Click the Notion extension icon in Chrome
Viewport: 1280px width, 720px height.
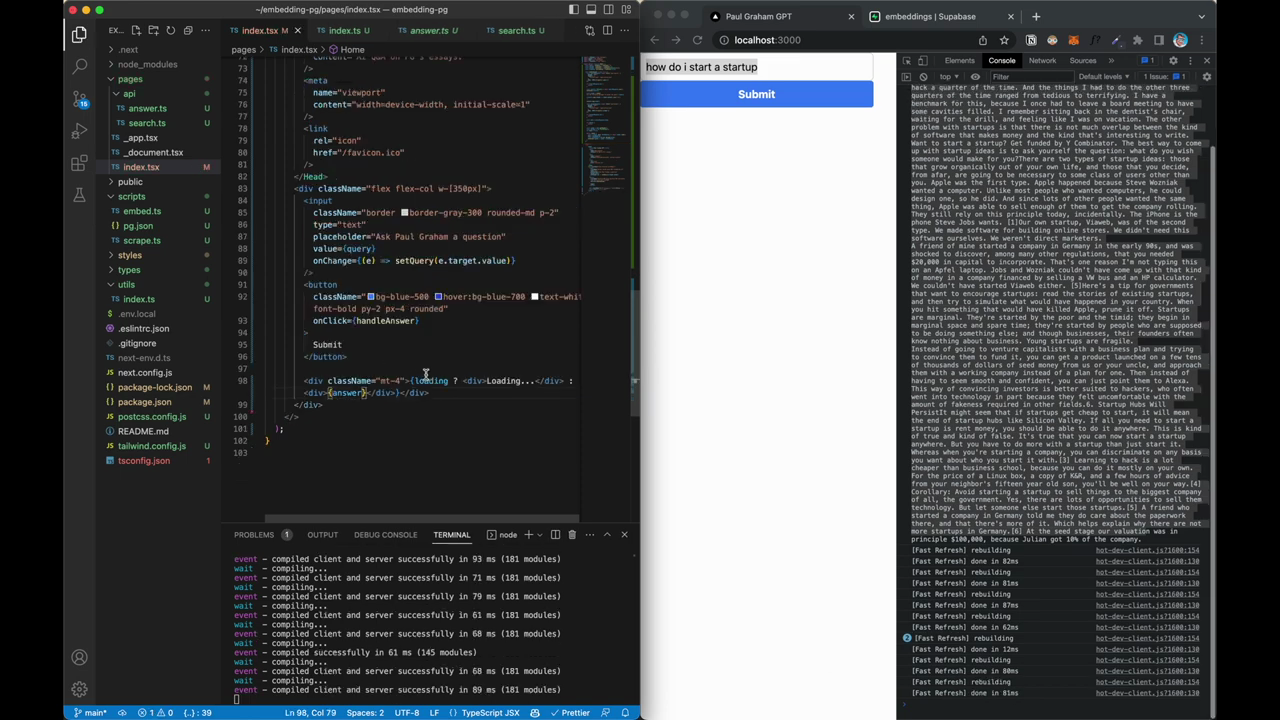click(1031, 41)
